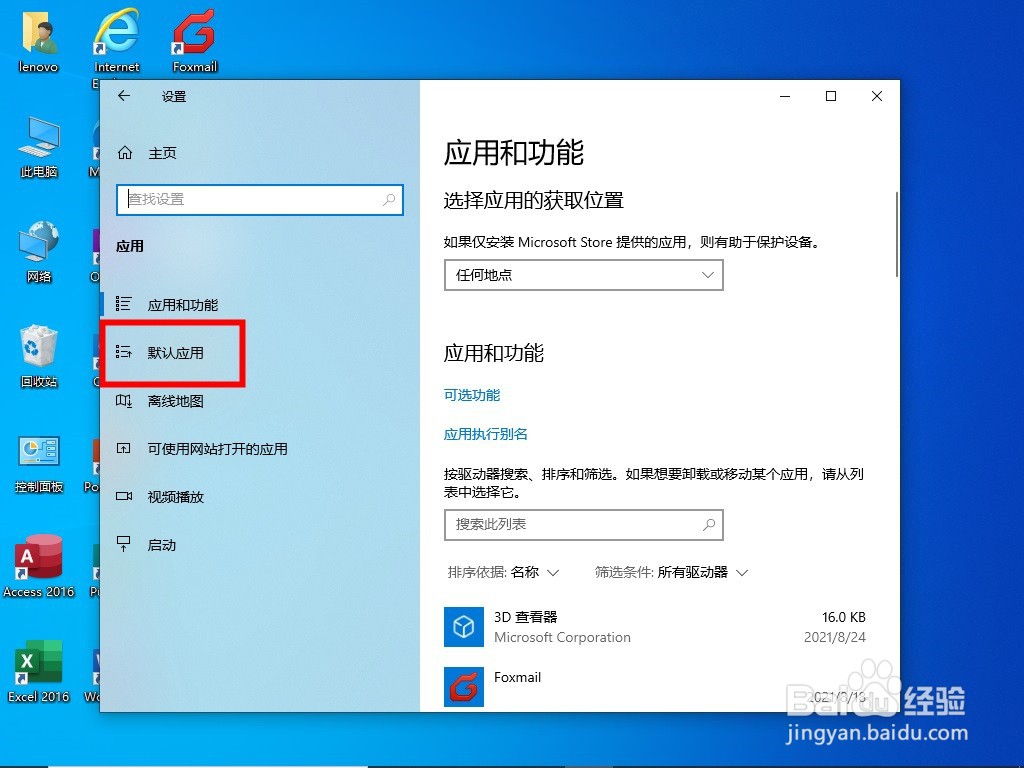Click the settings window scrollbar
Screen dimensions: 1024x768
pos(897,234)
